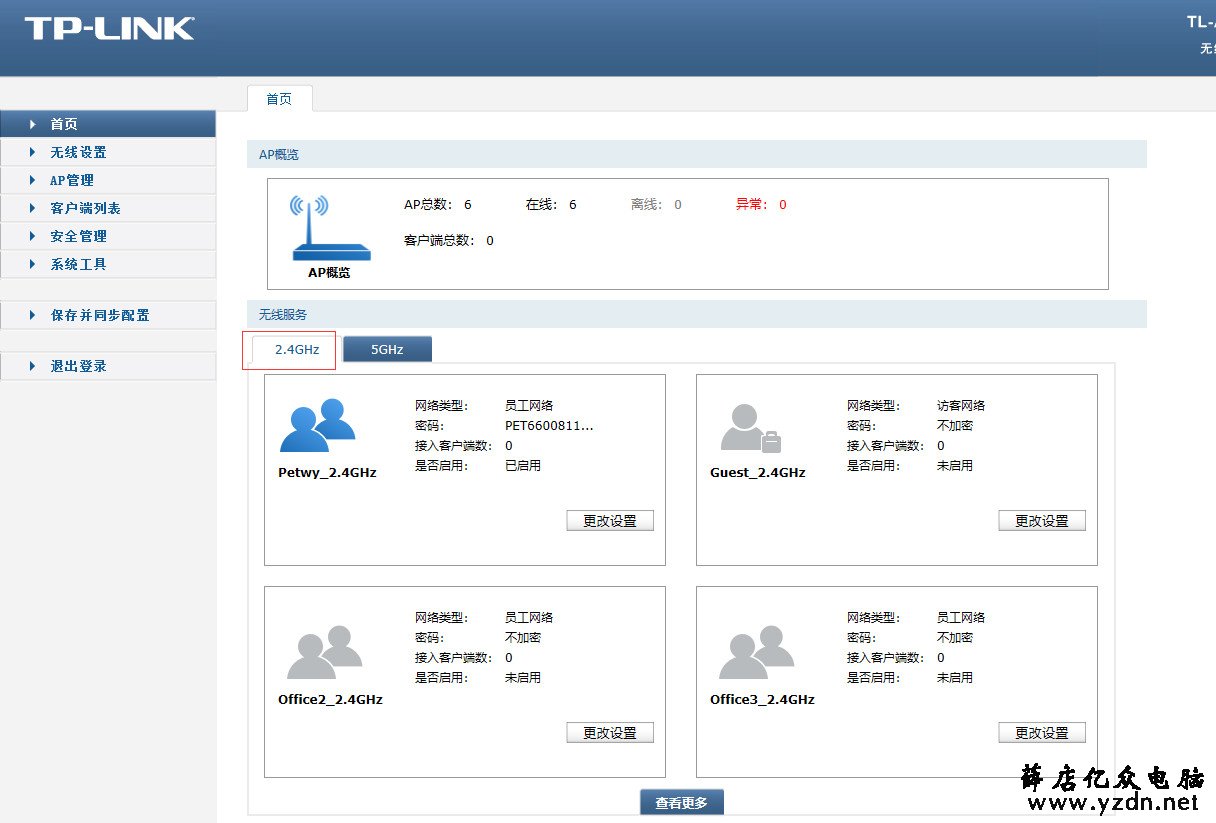This screenshot has width=1216, height=823.
Task: Click the Petwy_2.4GHz blue users icon
Action: [318, 425]
